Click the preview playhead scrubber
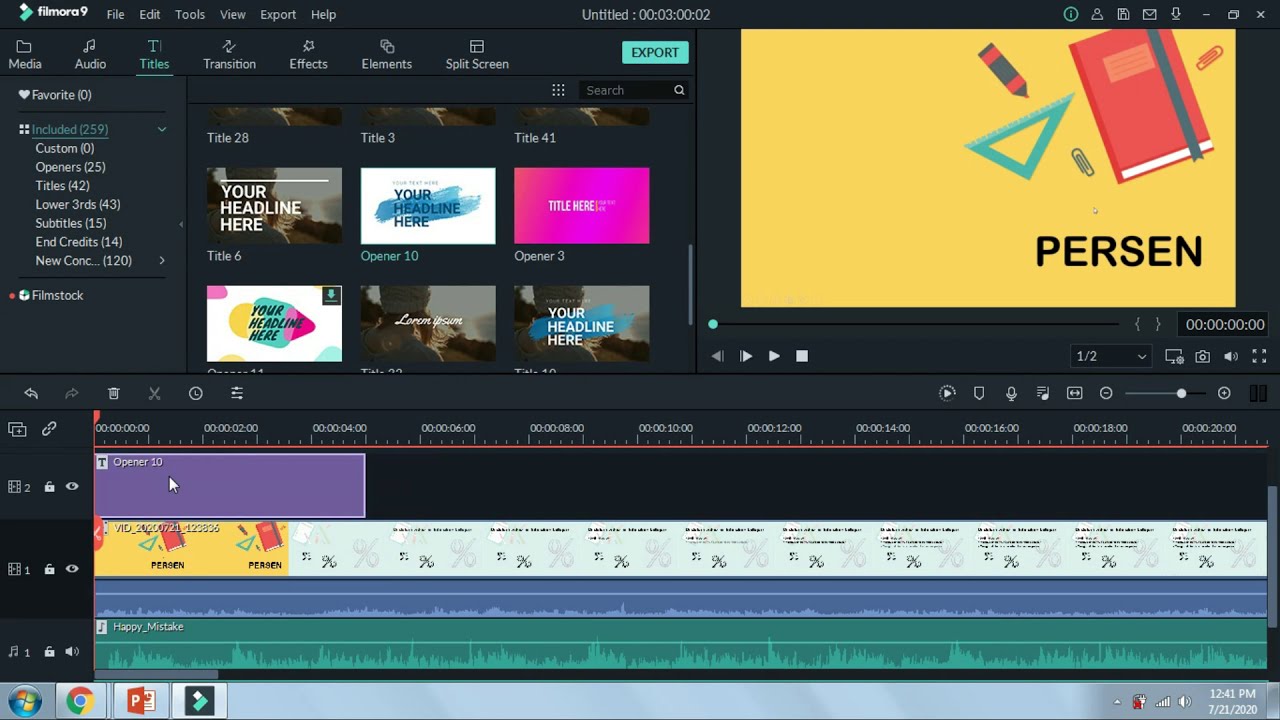 713,324
